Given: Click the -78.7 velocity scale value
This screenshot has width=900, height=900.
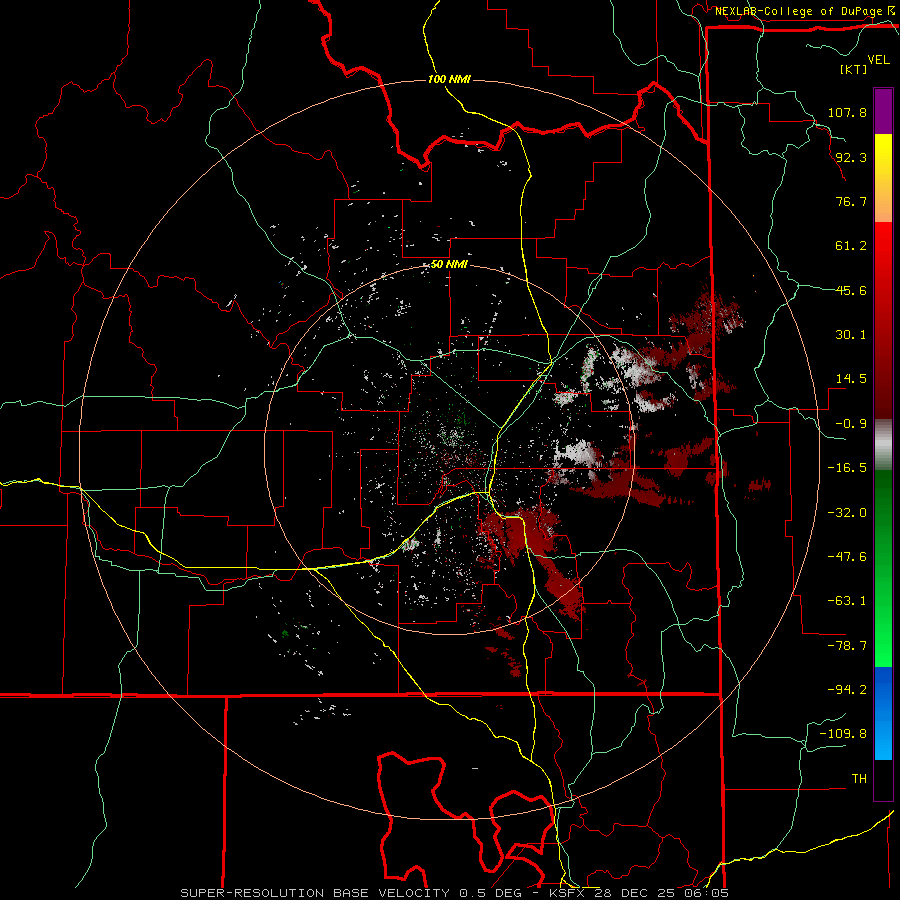Looking at the screenshot, I should [847, 646].
